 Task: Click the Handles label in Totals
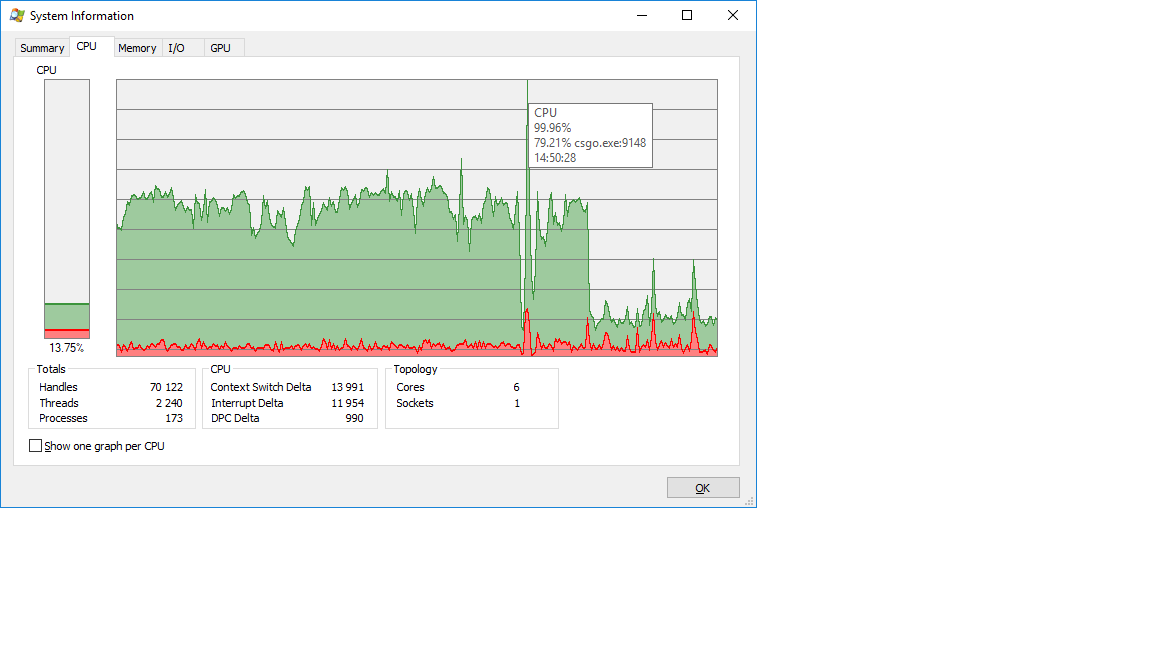click(x=58, y=387)
